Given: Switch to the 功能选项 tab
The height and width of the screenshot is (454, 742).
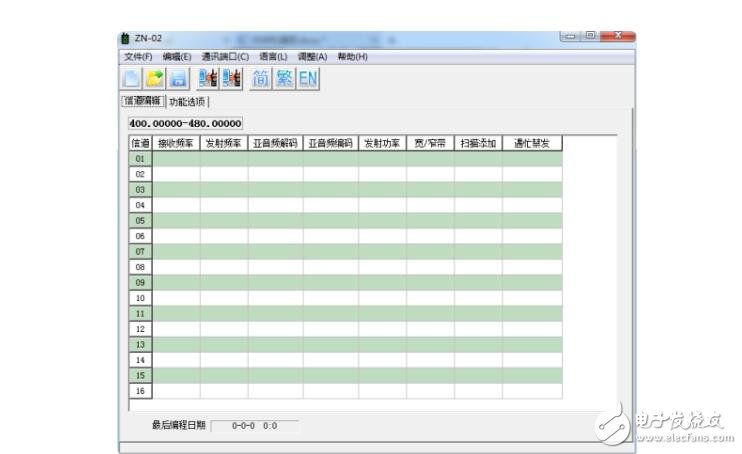Looking at the screenshot, I should click(188, 101).
